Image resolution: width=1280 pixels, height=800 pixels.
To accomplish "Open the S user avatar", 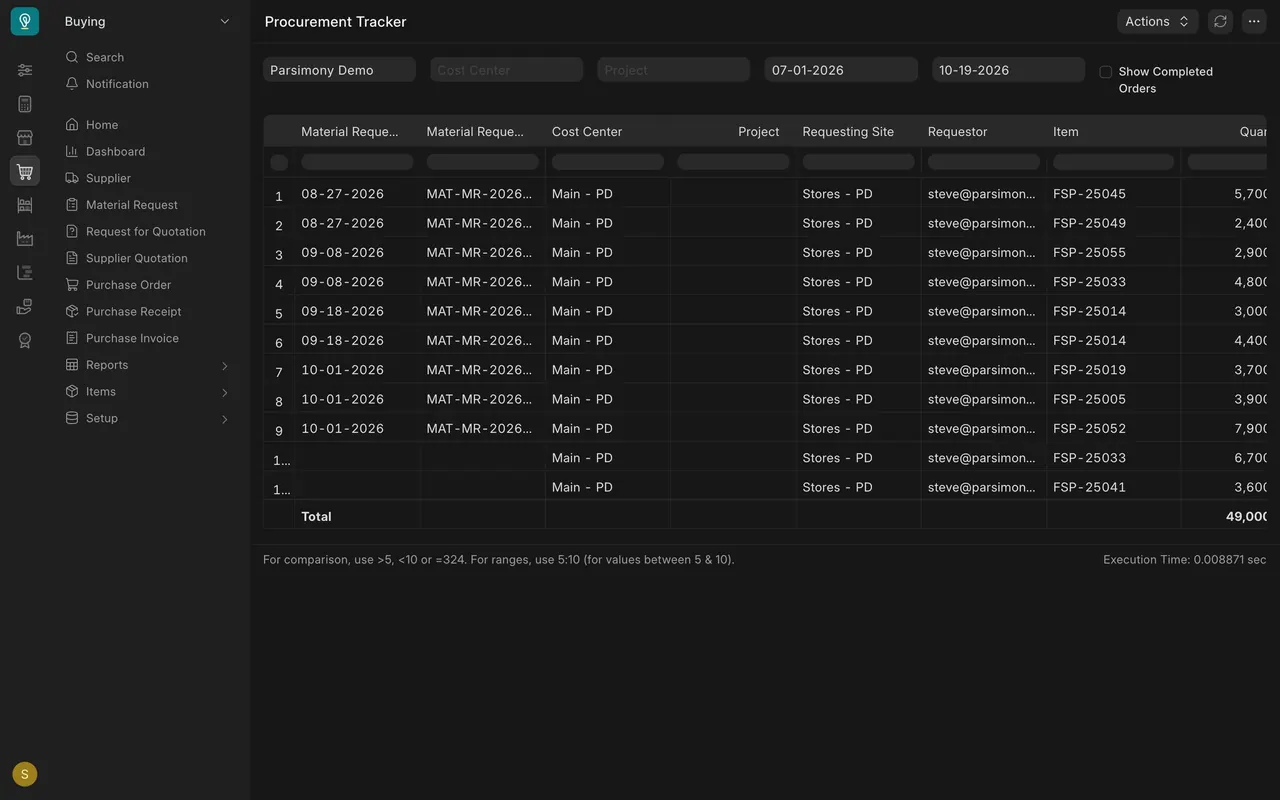I will [x=25, y=774].
